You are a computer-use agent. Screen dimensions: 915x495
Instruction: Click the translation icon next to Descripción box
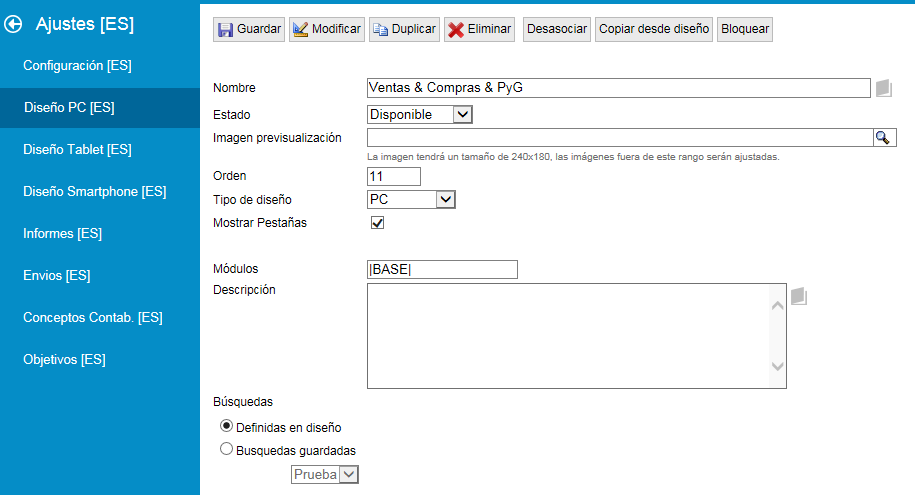798,296
